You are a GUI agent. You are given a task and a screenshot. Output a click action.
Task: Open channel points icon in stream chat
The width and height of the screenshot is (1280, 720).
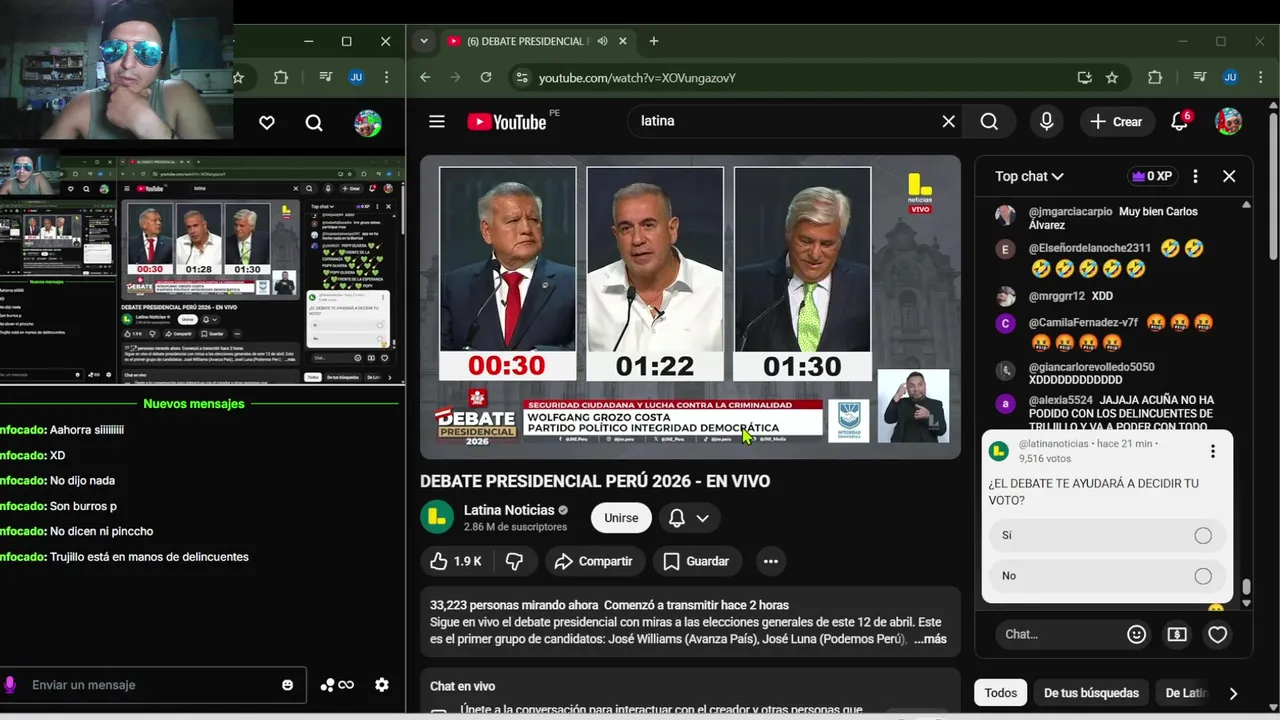pos(337,685)
